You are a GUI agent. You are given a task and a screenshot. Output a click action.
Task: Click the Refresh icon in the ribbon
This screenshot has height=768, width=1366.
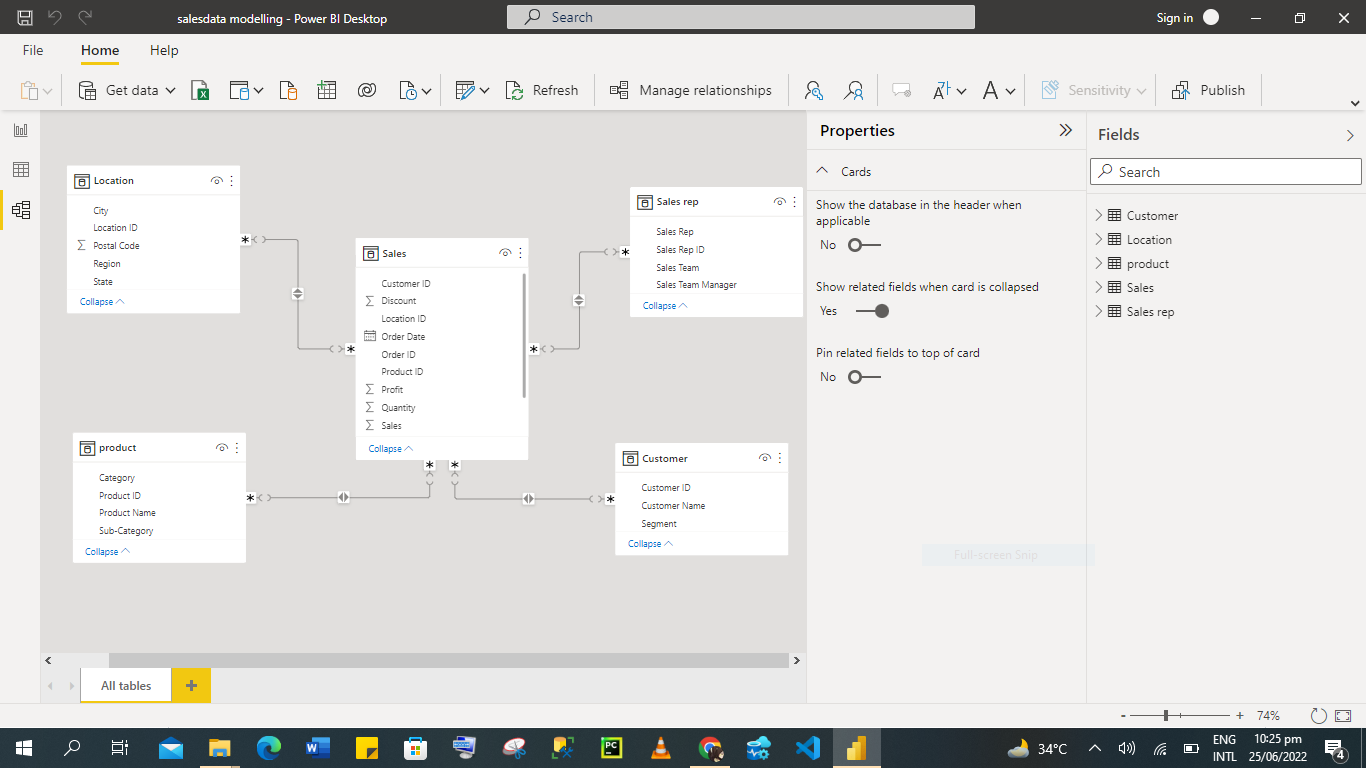point(515,90)
